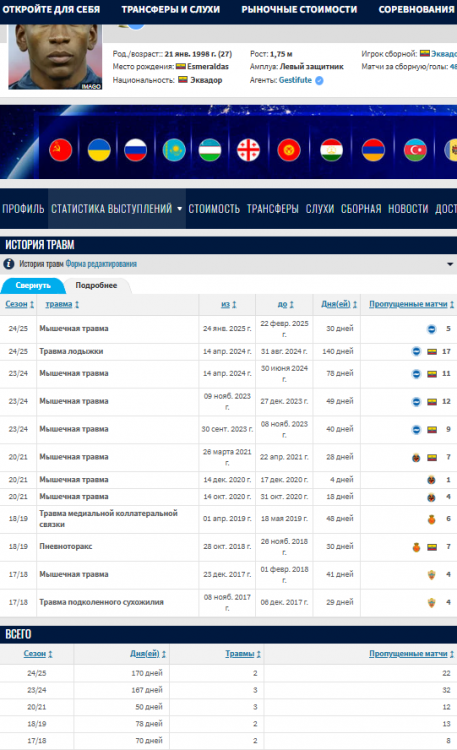Image resolution: width=457 pixels, height=750 pixels.
Task: Click the Ukraine flag icon
Action: pos(99,150)
